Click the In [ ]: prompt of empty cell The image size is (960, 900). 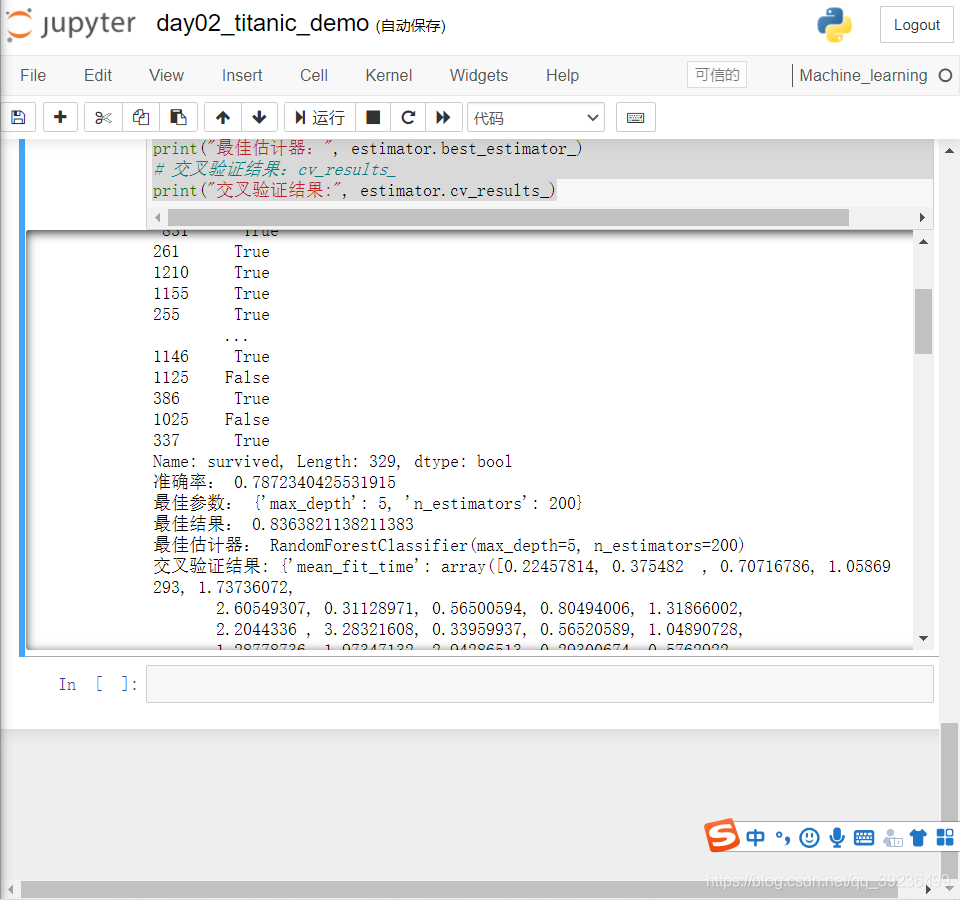click(98, 684)
